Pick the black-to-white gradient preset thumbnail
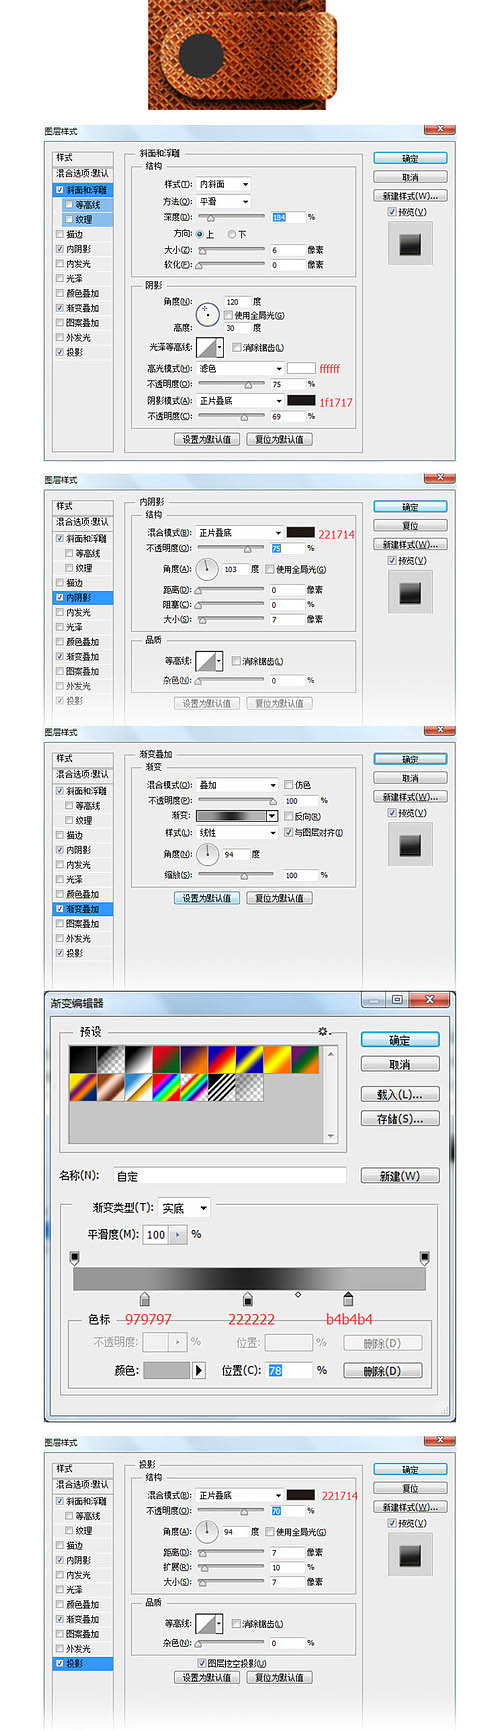Viewport: 500px width, 1731px height. tap(138, 1059)
